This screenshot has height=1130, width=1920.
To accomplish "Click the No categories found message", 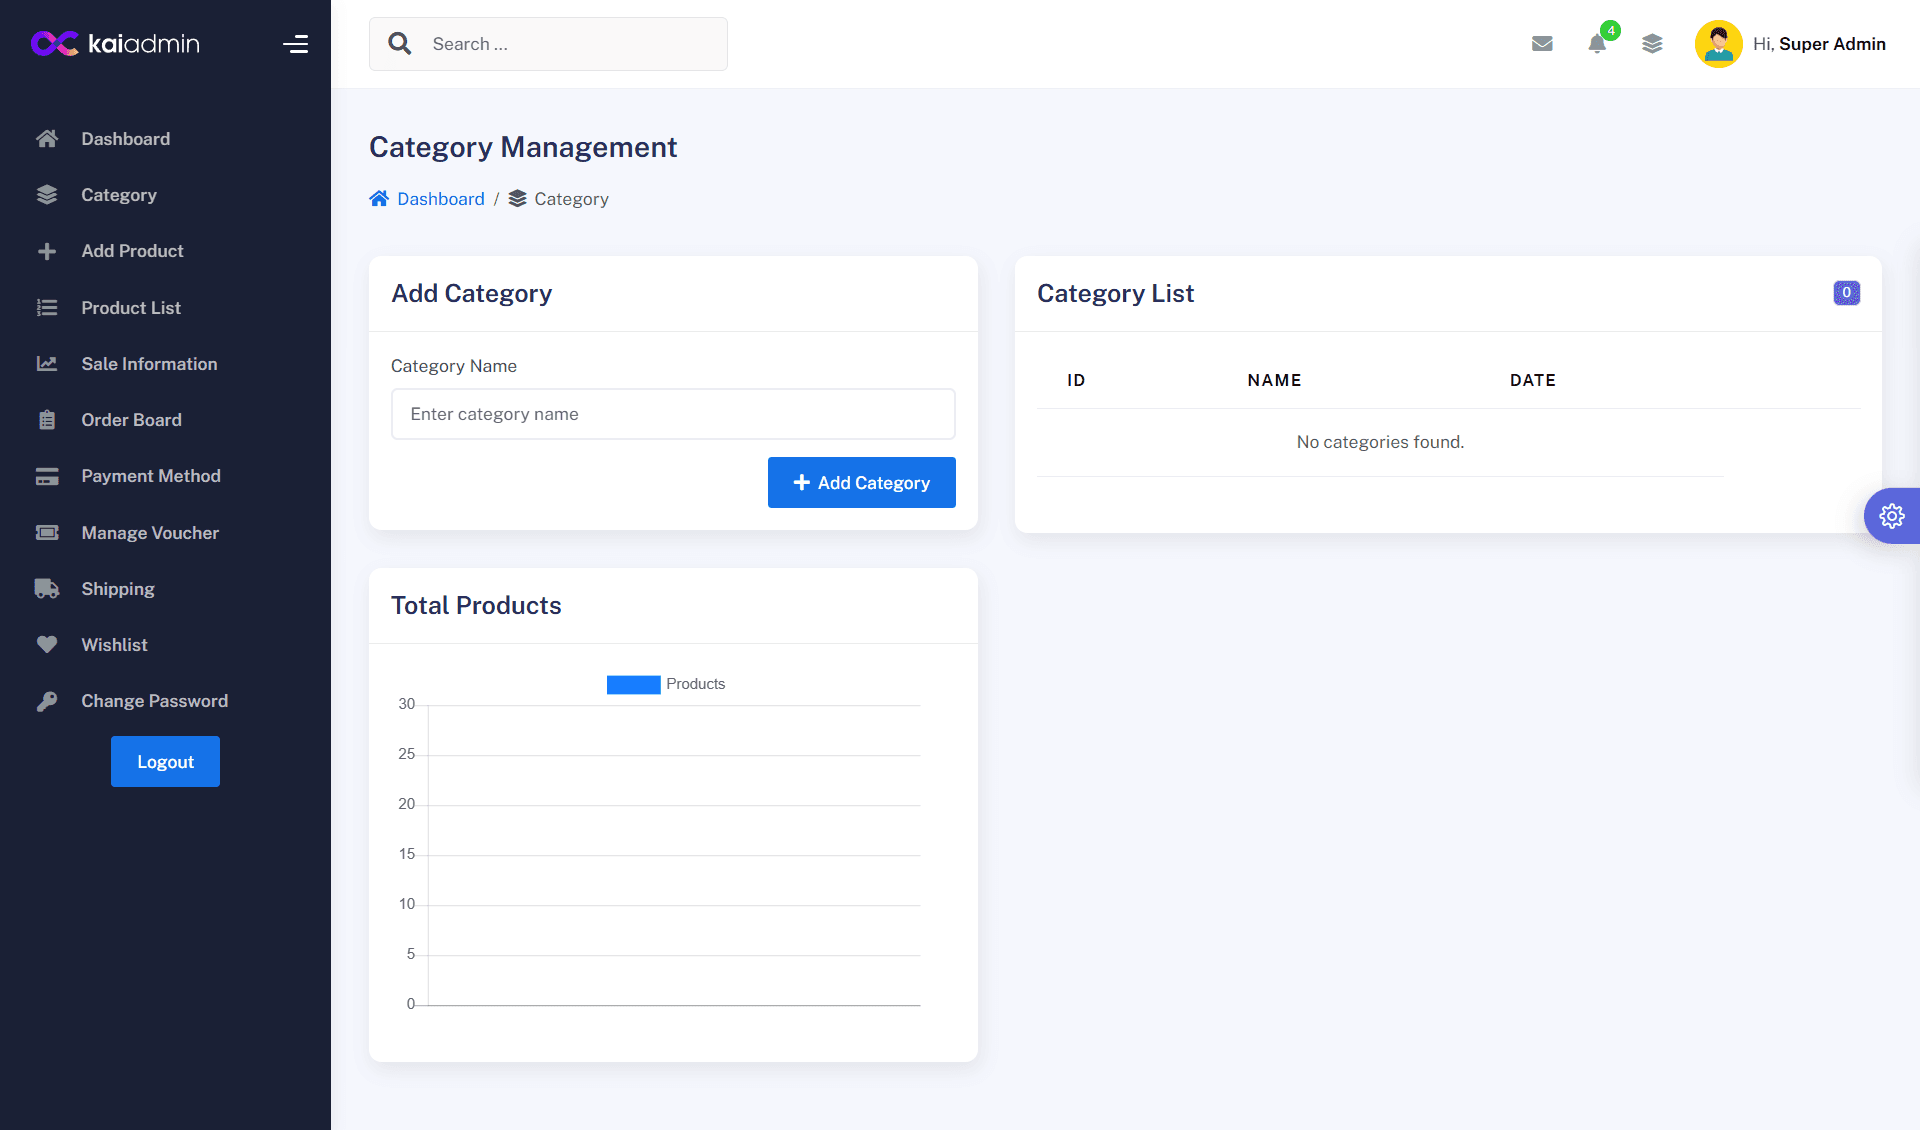I will [x=1380, y=442].
